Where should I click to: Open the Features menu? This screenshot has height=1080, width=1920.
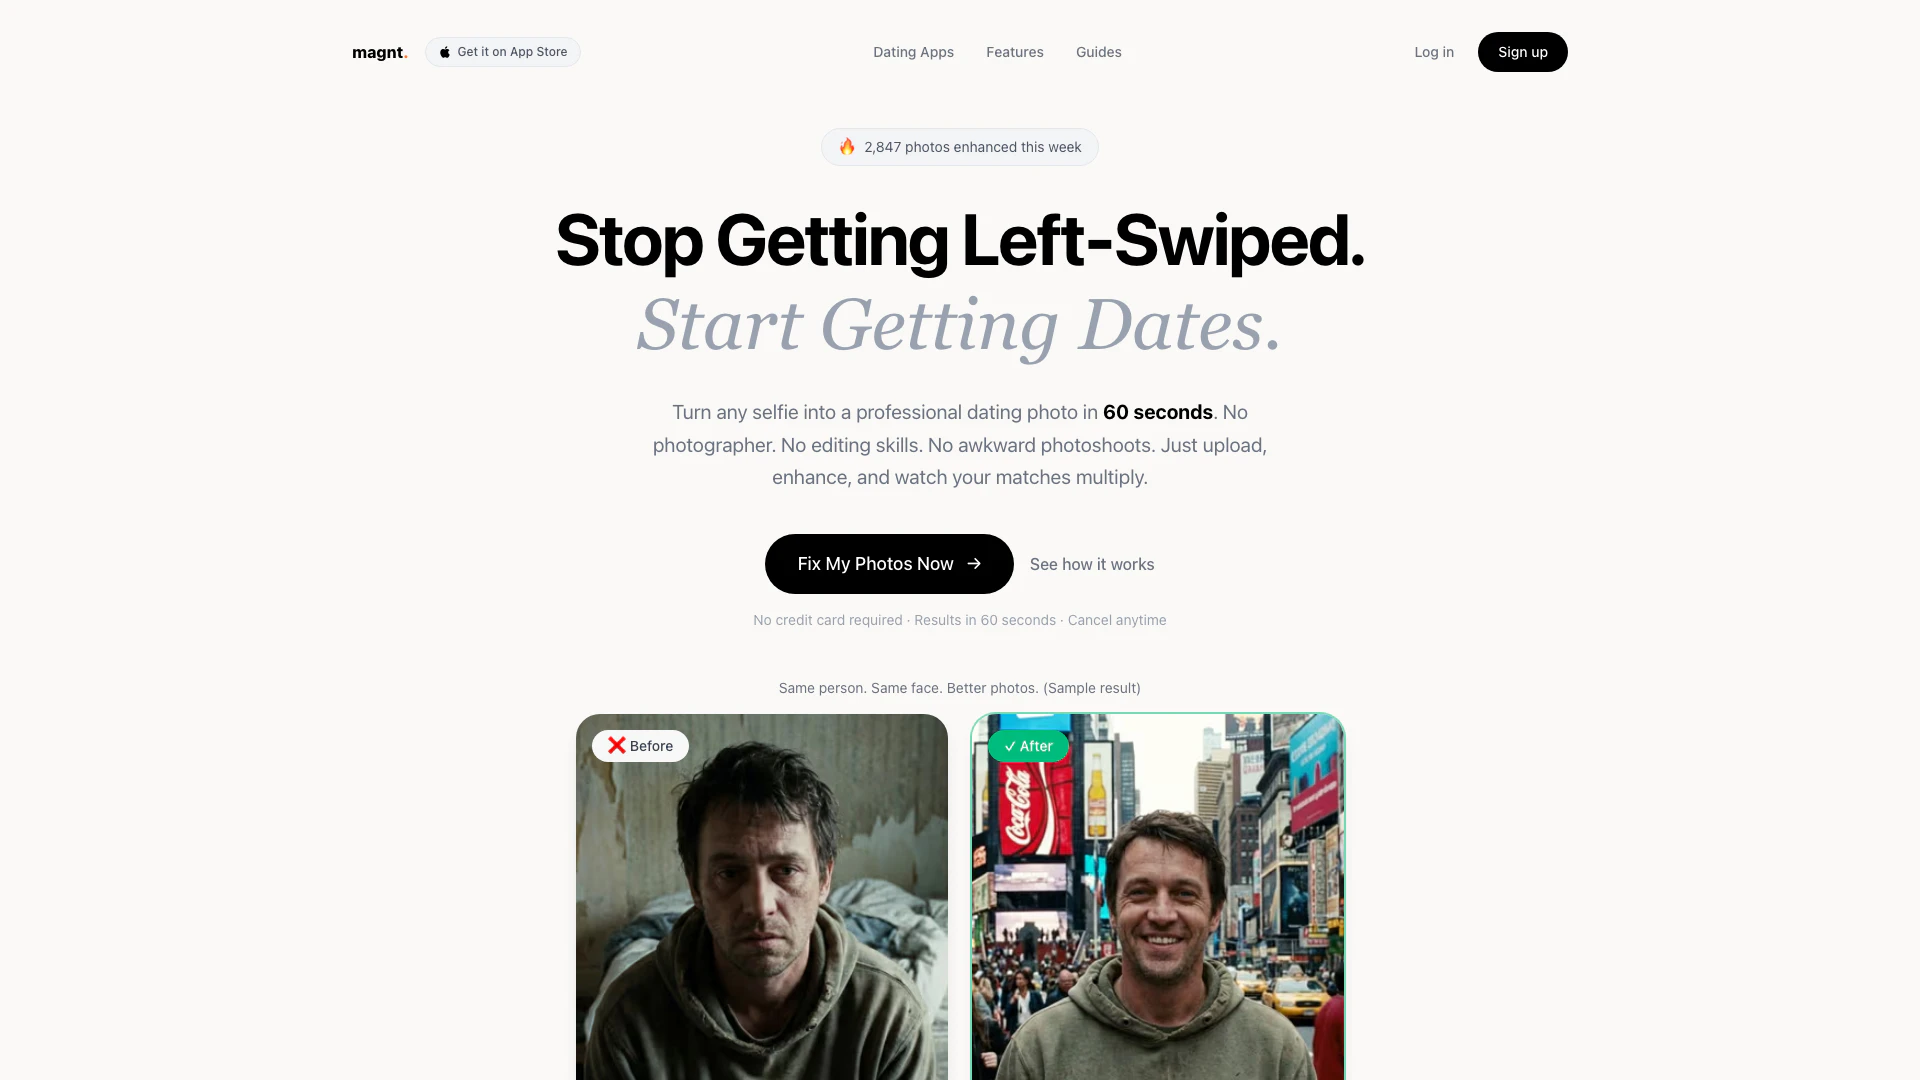(1015, 52)
